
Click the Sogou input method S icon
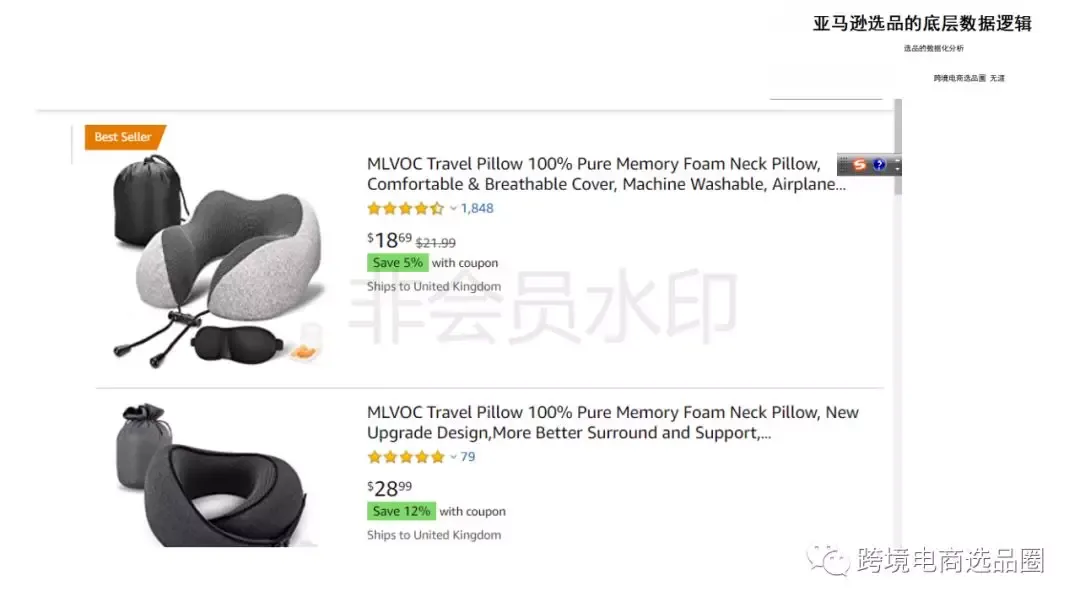coord(859,165)
